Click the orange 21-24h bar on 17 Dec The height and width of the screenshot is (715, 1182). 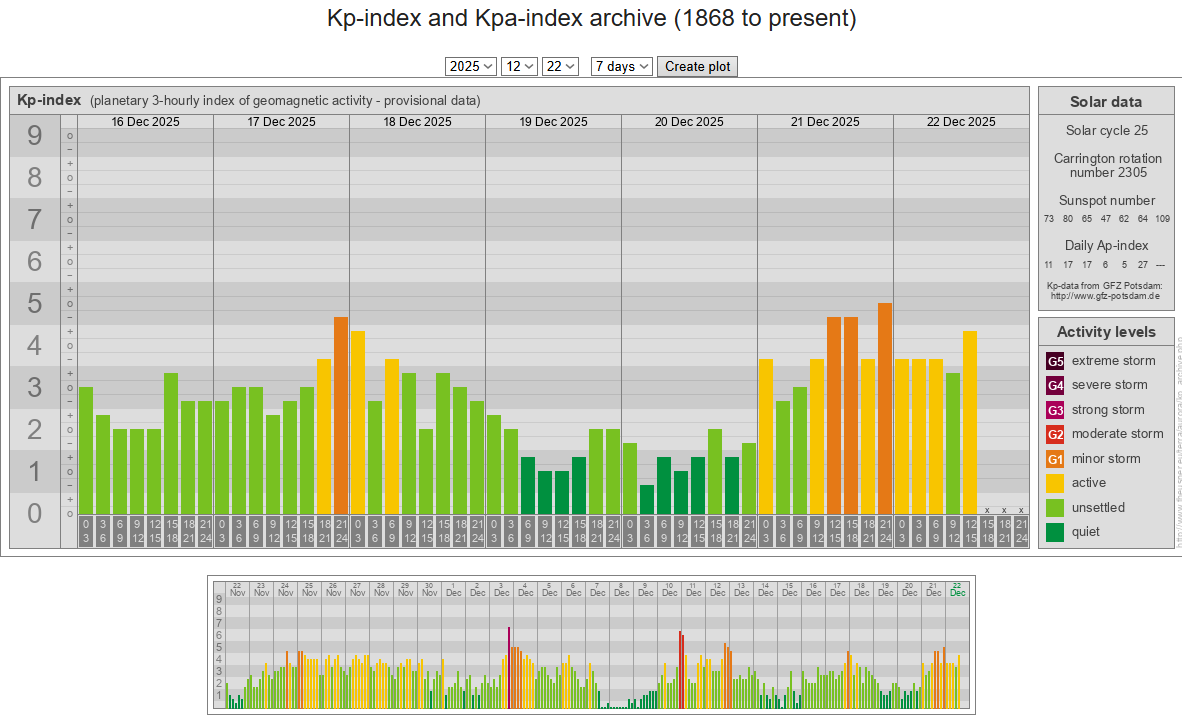pos(341,416)
